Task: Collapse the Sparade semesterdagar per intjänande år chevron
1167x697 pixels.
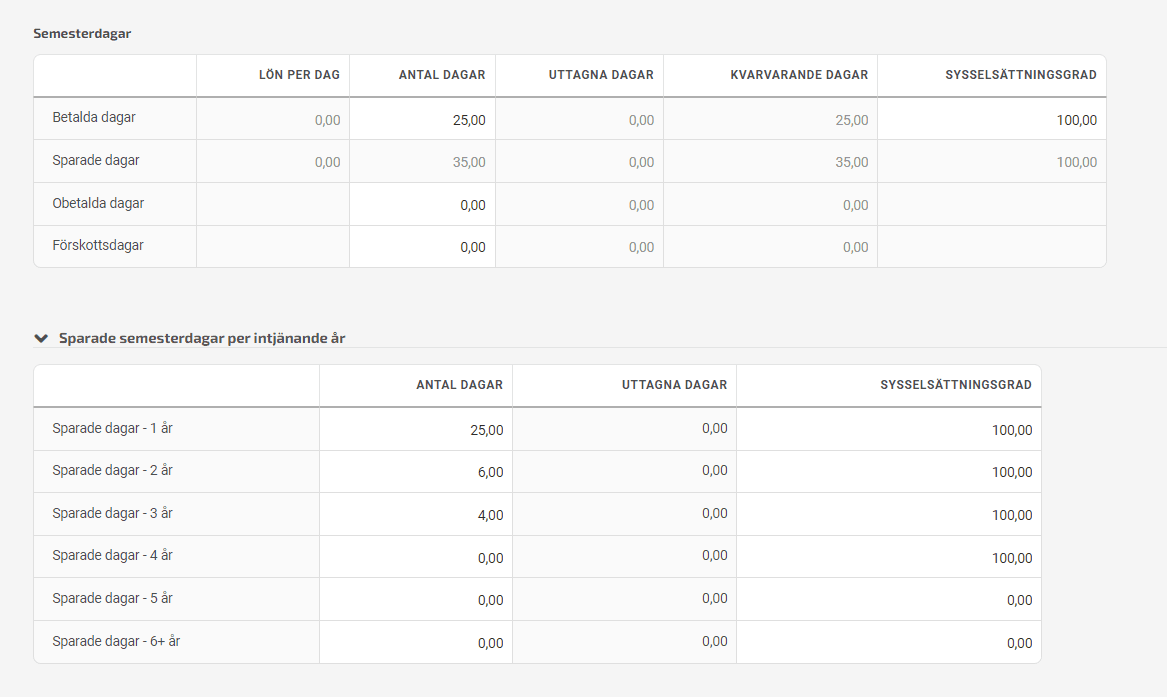Action: click(41, 339)
